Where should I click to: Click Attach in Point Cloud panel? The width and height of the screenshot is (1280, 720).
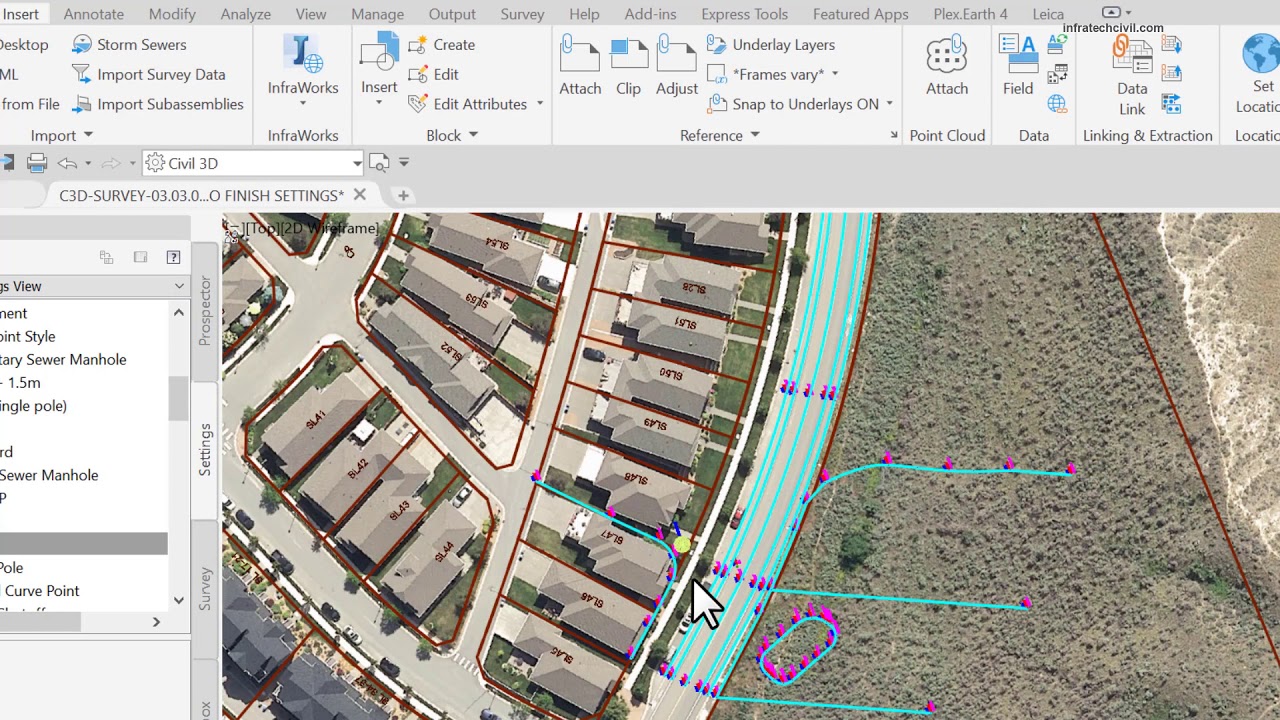[x=947, y=66]
